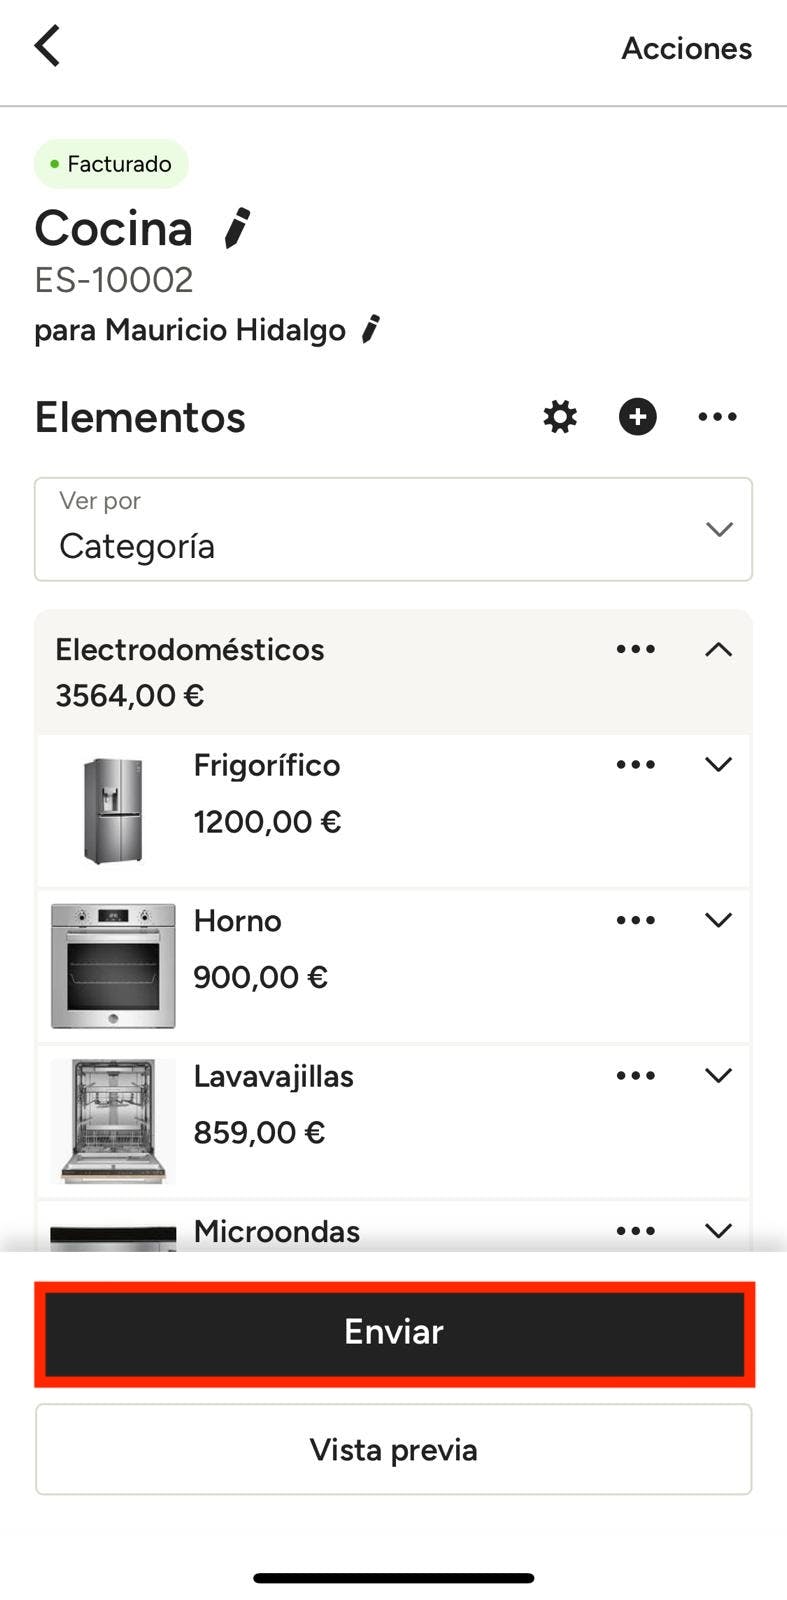
Task: Open Electrodomésticos category options menu
Action: tap(636, 650)
